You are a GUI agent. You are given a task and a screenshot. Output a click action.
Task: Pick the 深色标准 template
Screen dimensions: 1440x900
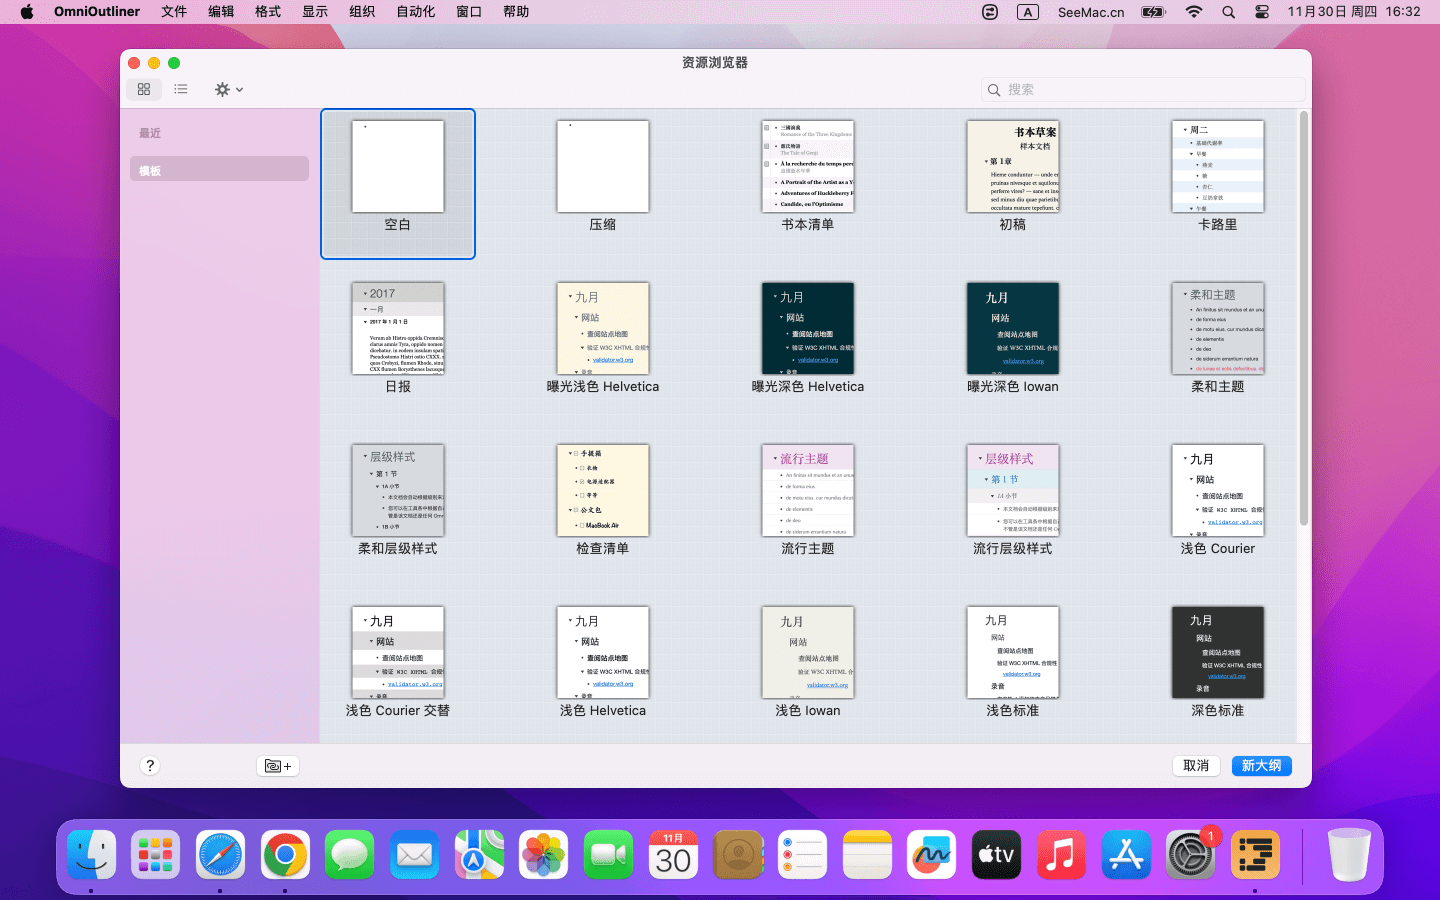1218,652
